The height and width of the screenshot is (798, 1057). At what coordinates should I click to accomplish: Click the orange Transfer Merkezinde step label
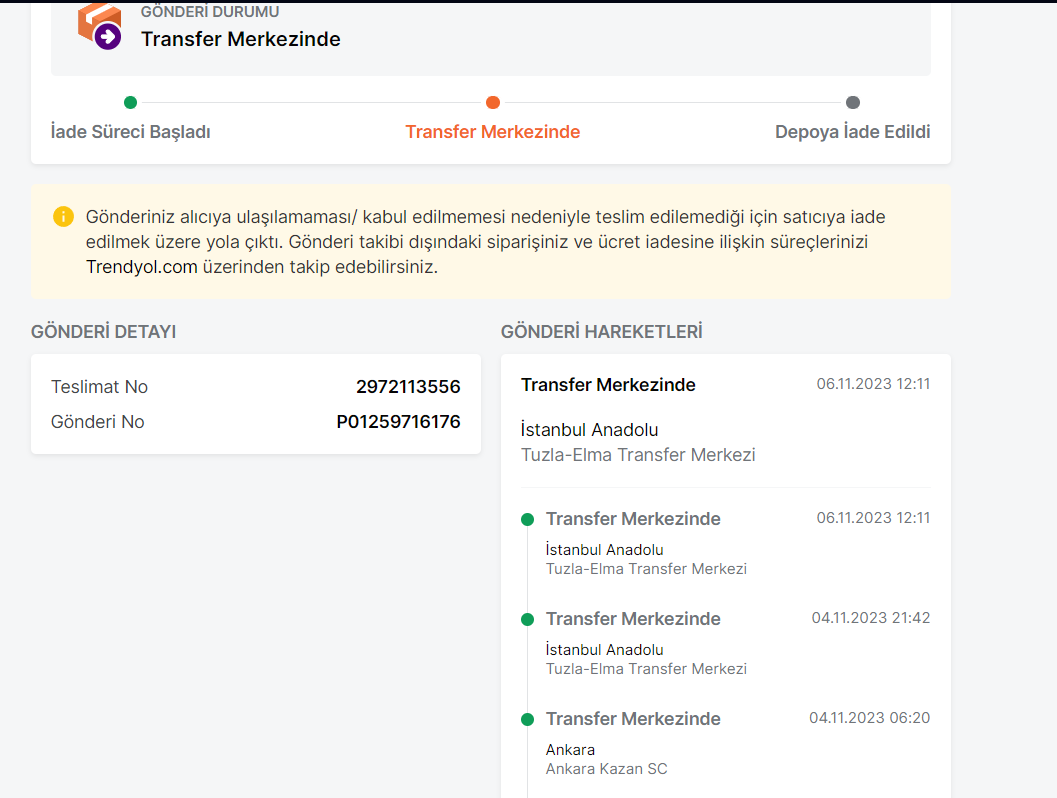pyautogui.click(x=492, y=132)
